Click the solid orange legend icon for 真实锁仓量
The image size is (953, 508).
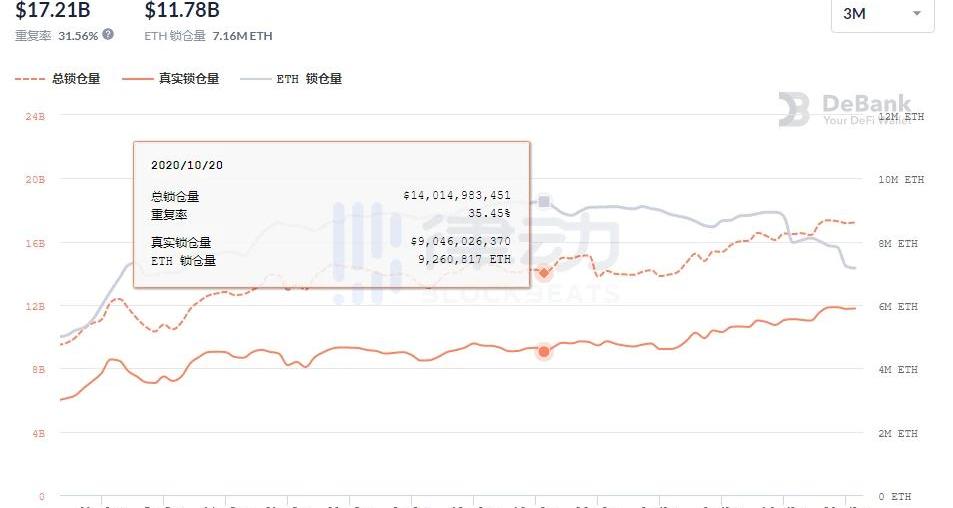[137, 79]
